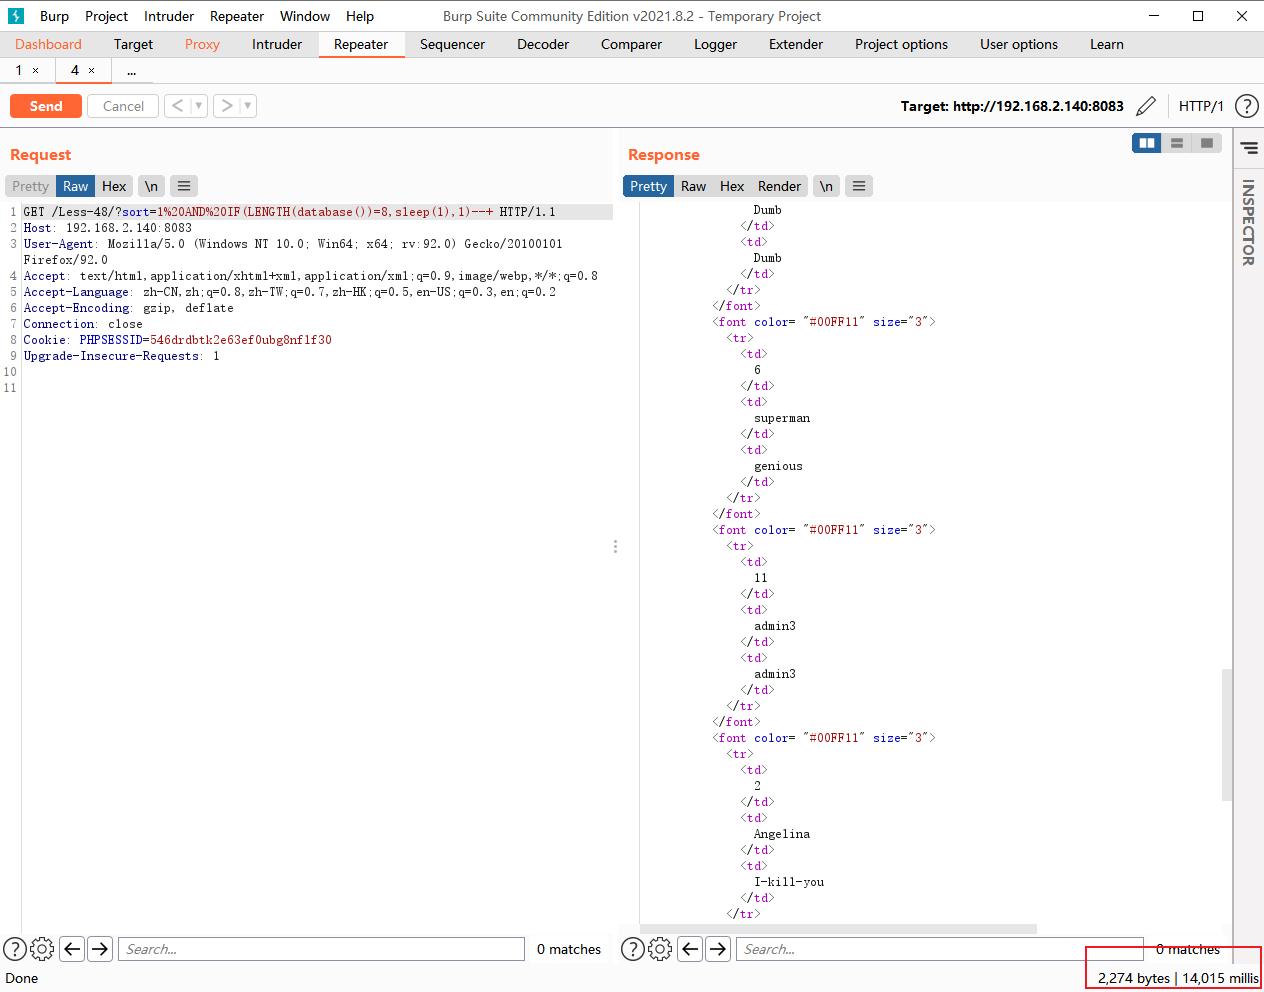Image resolution: width=1264 pixels, height=992 pixels.
Task: Close Repeater request tab 1
Action: tap(36, 70)
